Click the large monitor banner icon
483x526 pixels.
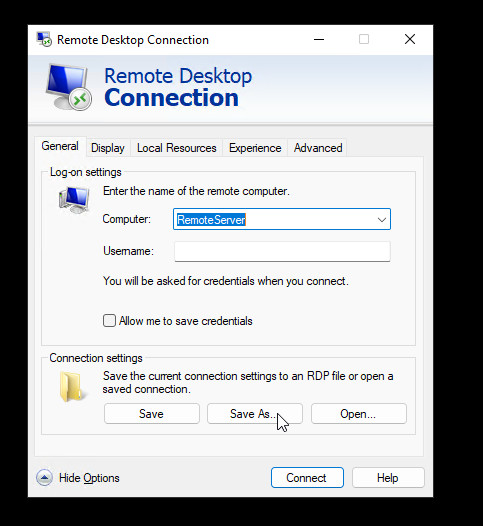click(x=69, y=87)
